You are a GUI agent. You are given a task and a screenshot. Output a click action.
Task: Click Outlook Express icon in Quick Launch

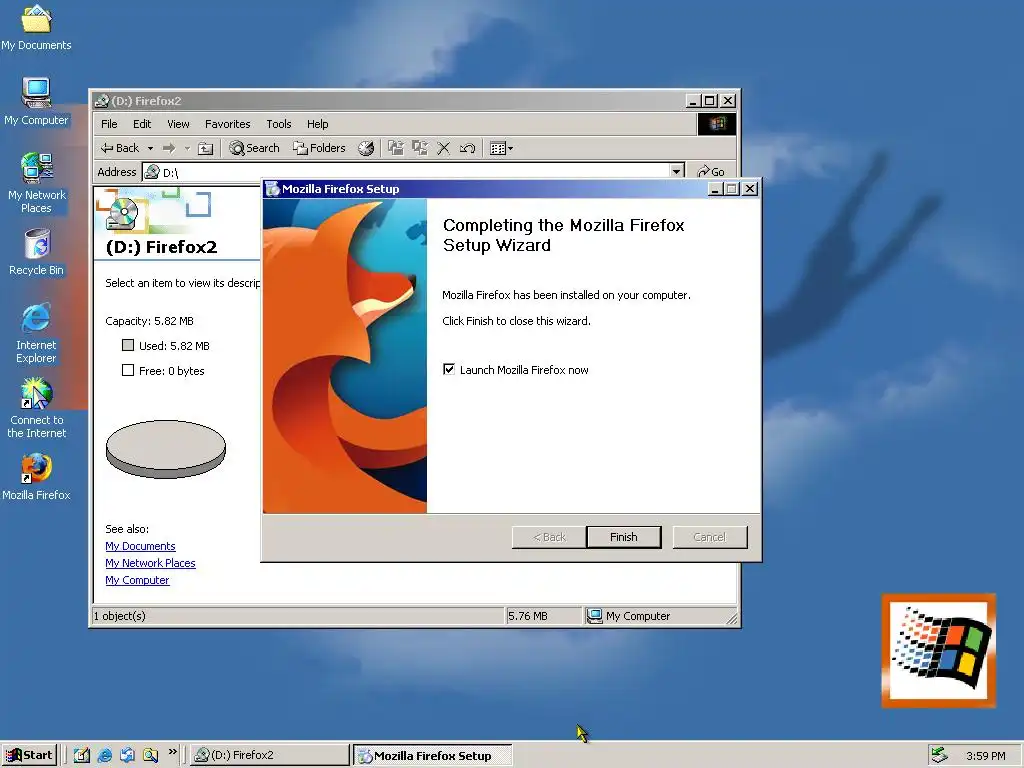pos(127,755)
